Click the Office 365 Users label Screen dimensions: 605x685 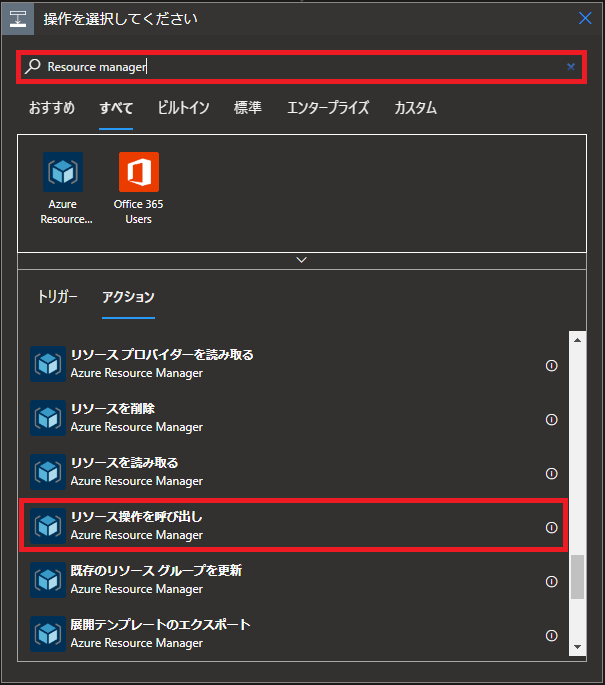point(138,211)
